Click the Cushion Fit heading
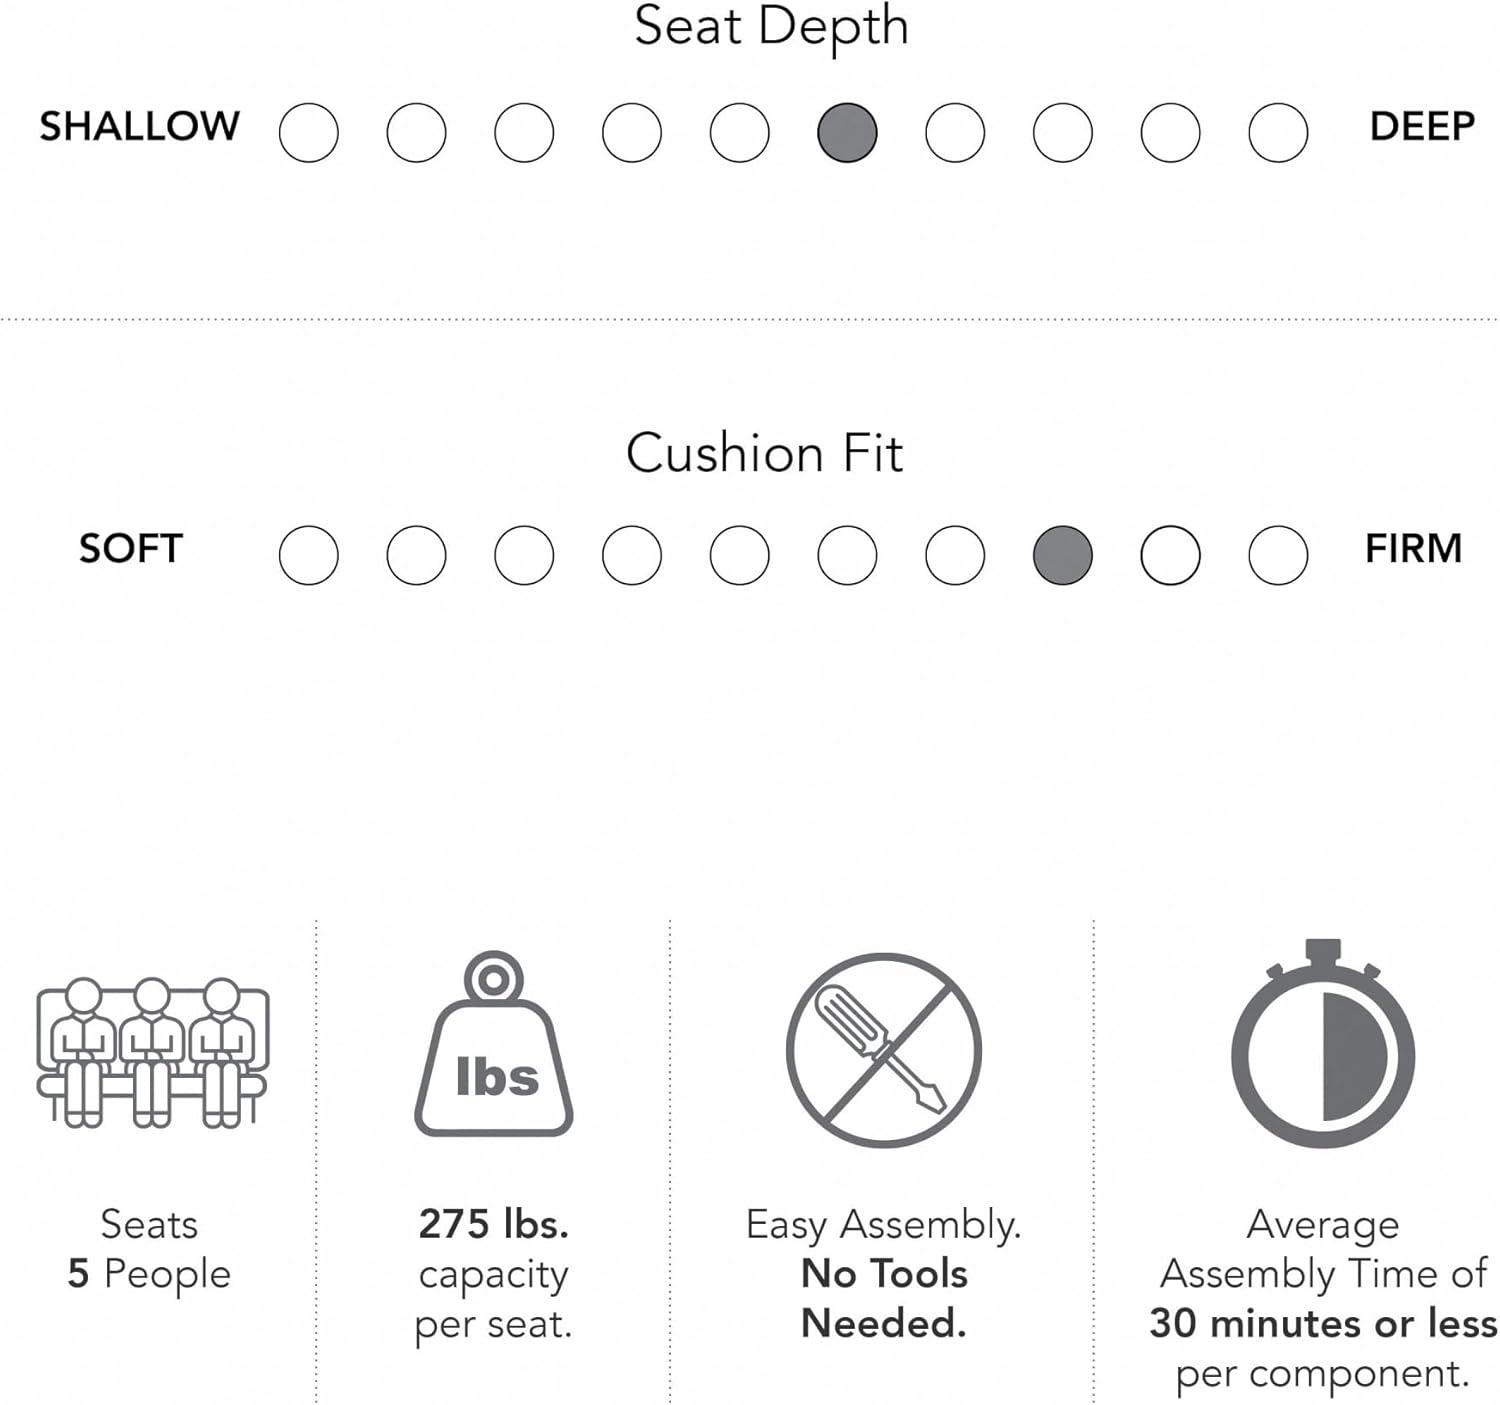1500x1405 pixels. (x=765, y=453)
